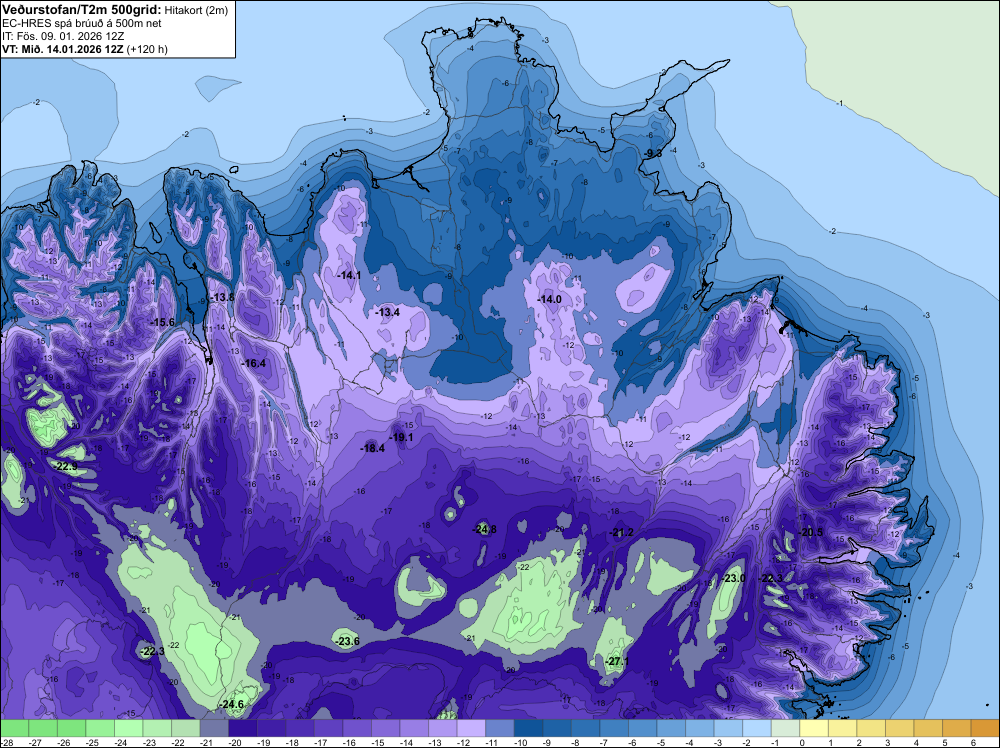The height and width of the screenshot is (748, 1000).
Task: Select the -26 legend color swatch
Action: point(72,728)
